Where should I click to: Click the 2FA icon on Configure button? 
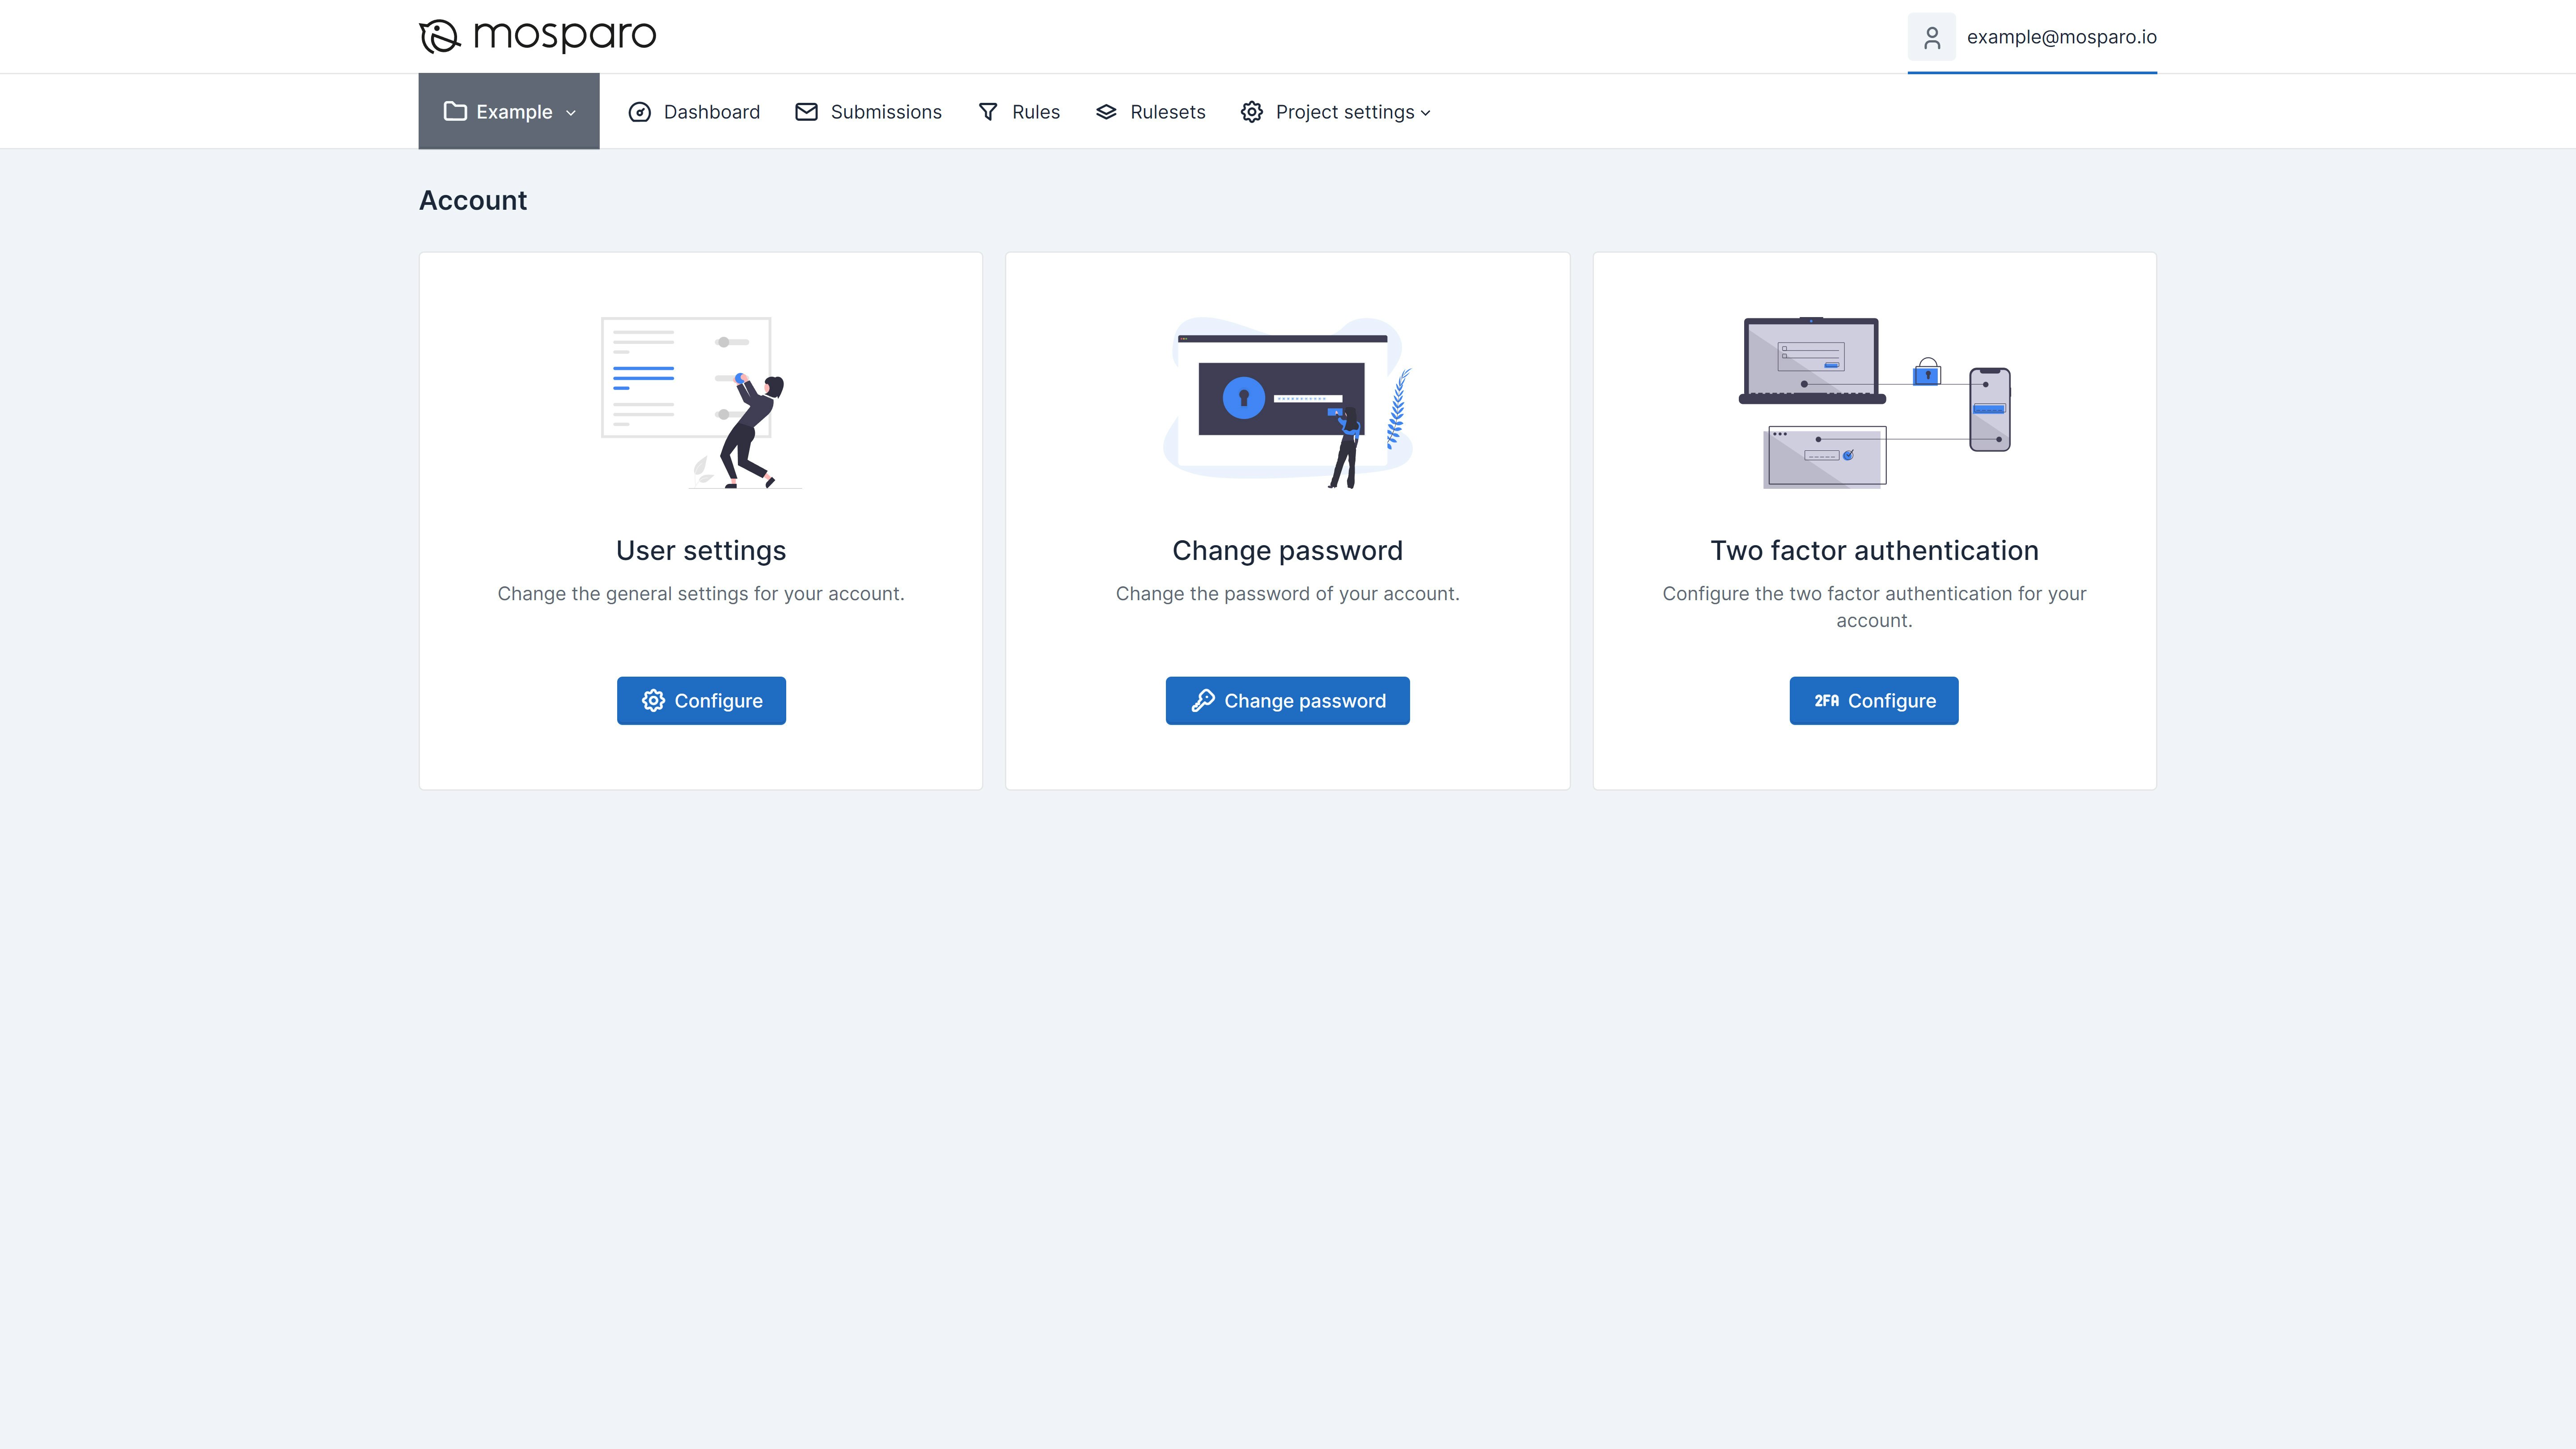point(1826,701)
